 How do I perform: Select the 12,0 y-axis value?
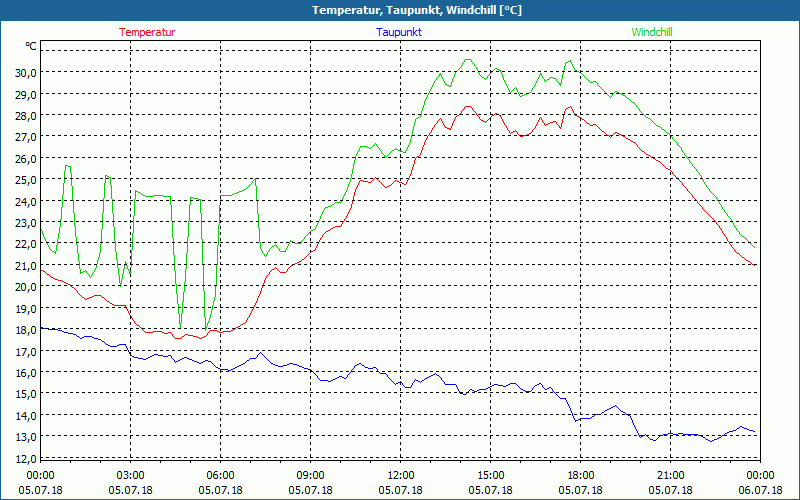coord(26,459)
